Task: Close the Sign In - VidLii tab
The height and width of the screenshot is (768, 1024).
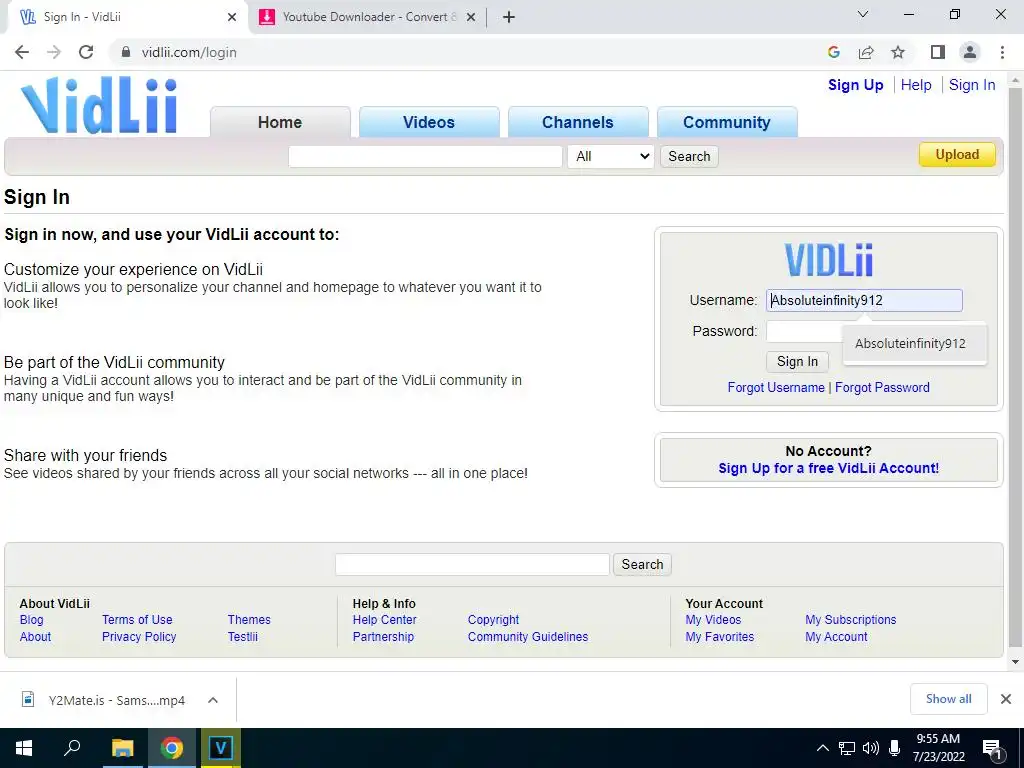Action: click(232, 17)
